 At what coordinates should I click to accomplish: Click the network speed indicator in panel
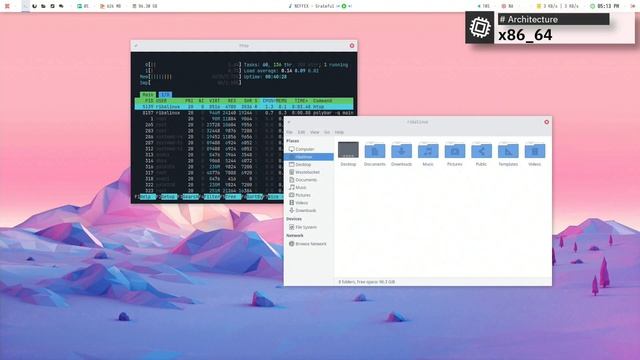(x=557, y=6)
